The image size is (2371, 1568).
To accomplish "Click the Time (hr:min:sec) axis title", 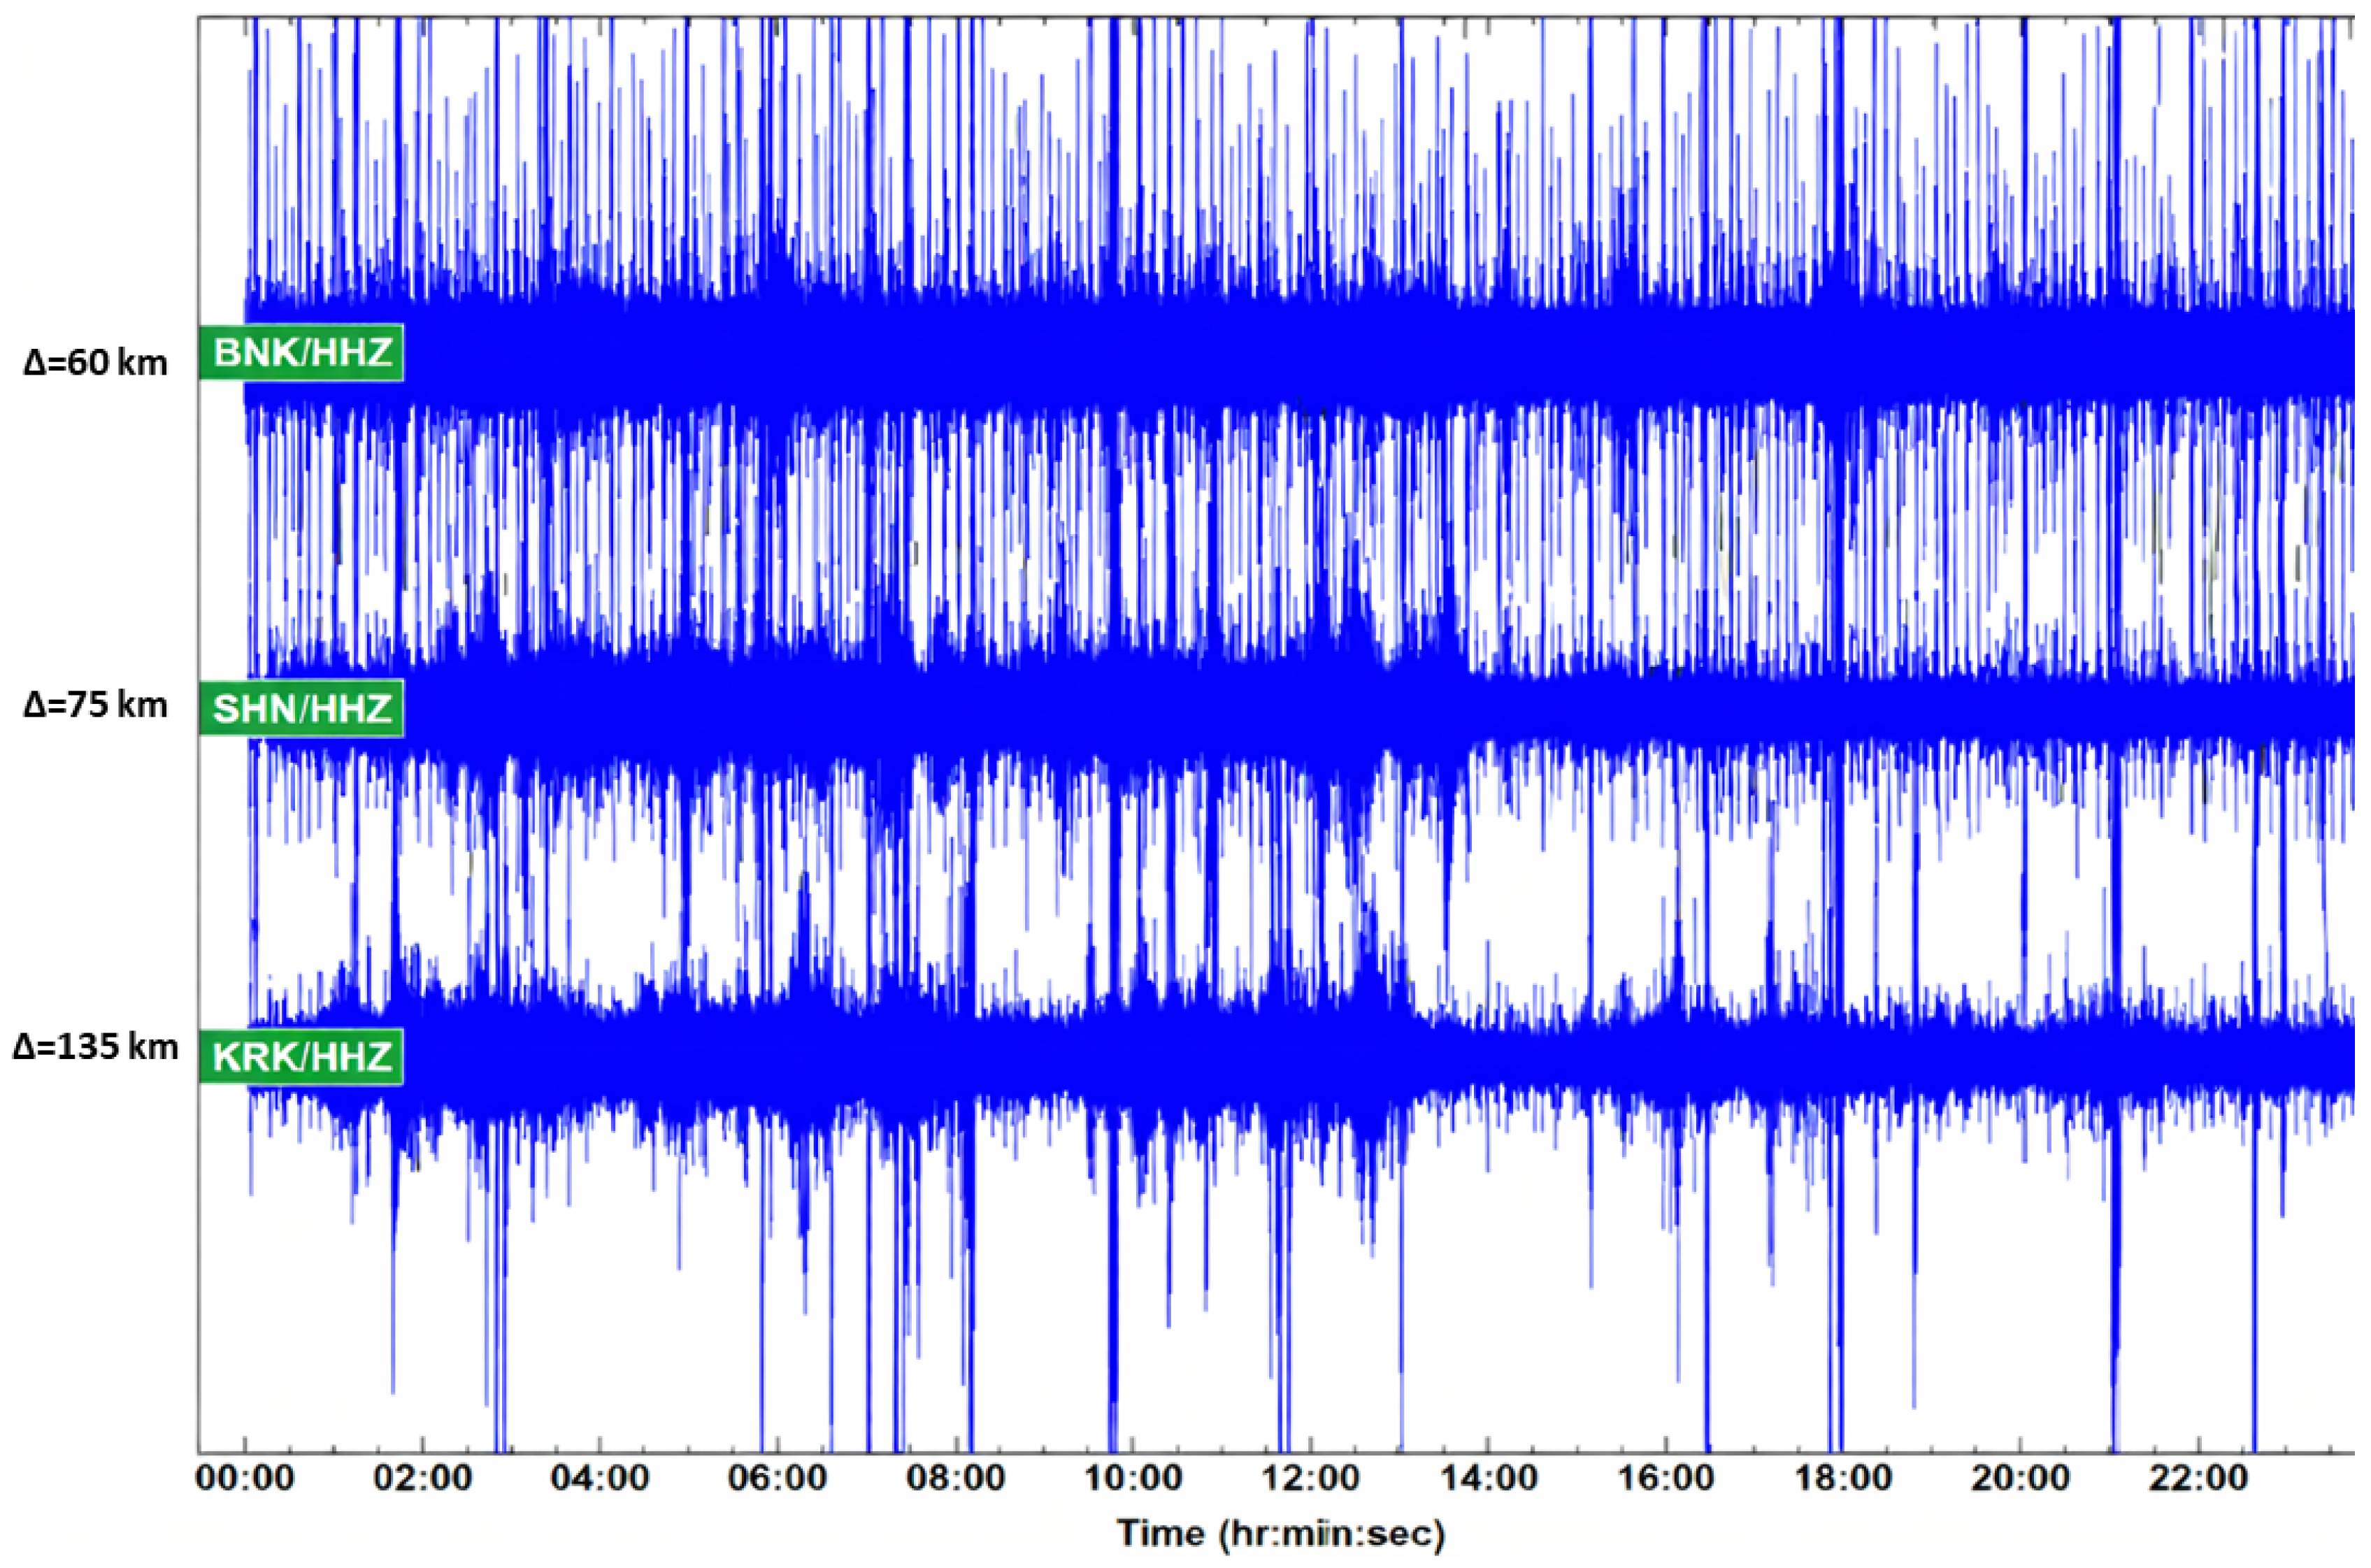I will (x=1281, y=1532).
